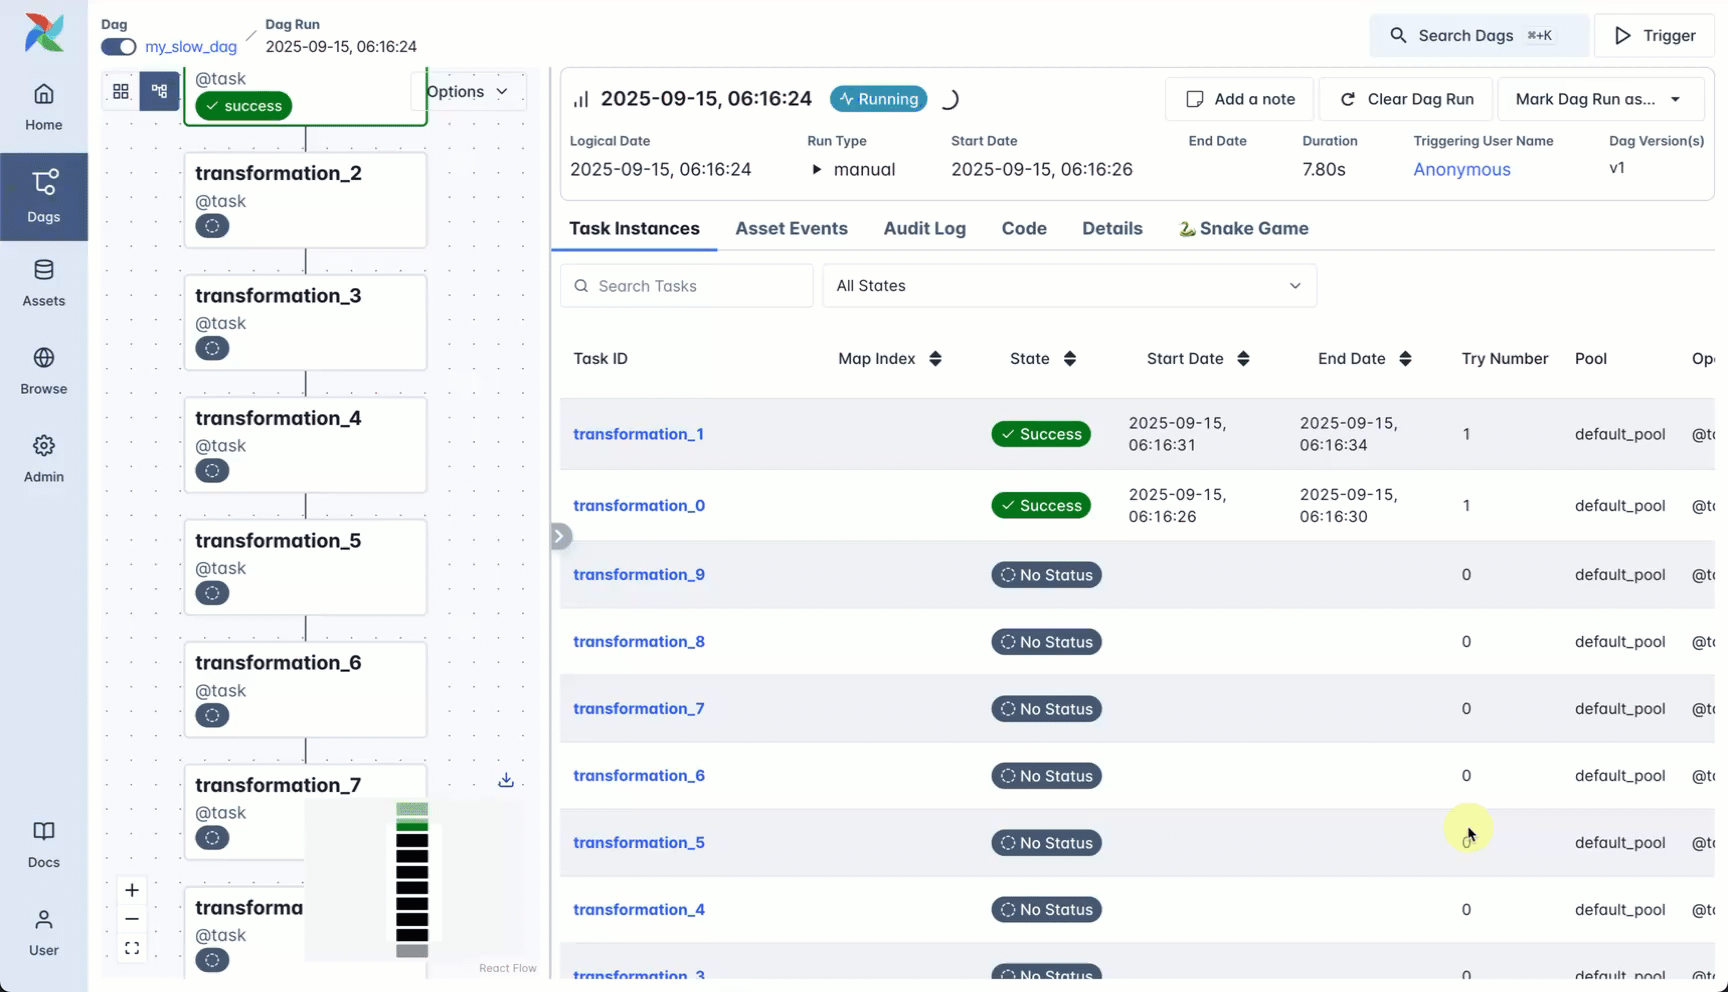Switch to grid view icon

tap(121, 91)
